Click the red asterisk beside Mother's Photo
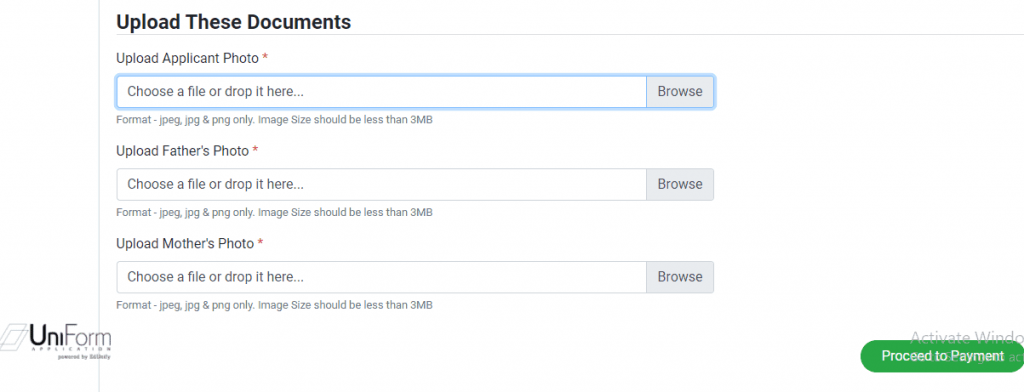Screen dimensions: 1024x392 tap(260, 243)
